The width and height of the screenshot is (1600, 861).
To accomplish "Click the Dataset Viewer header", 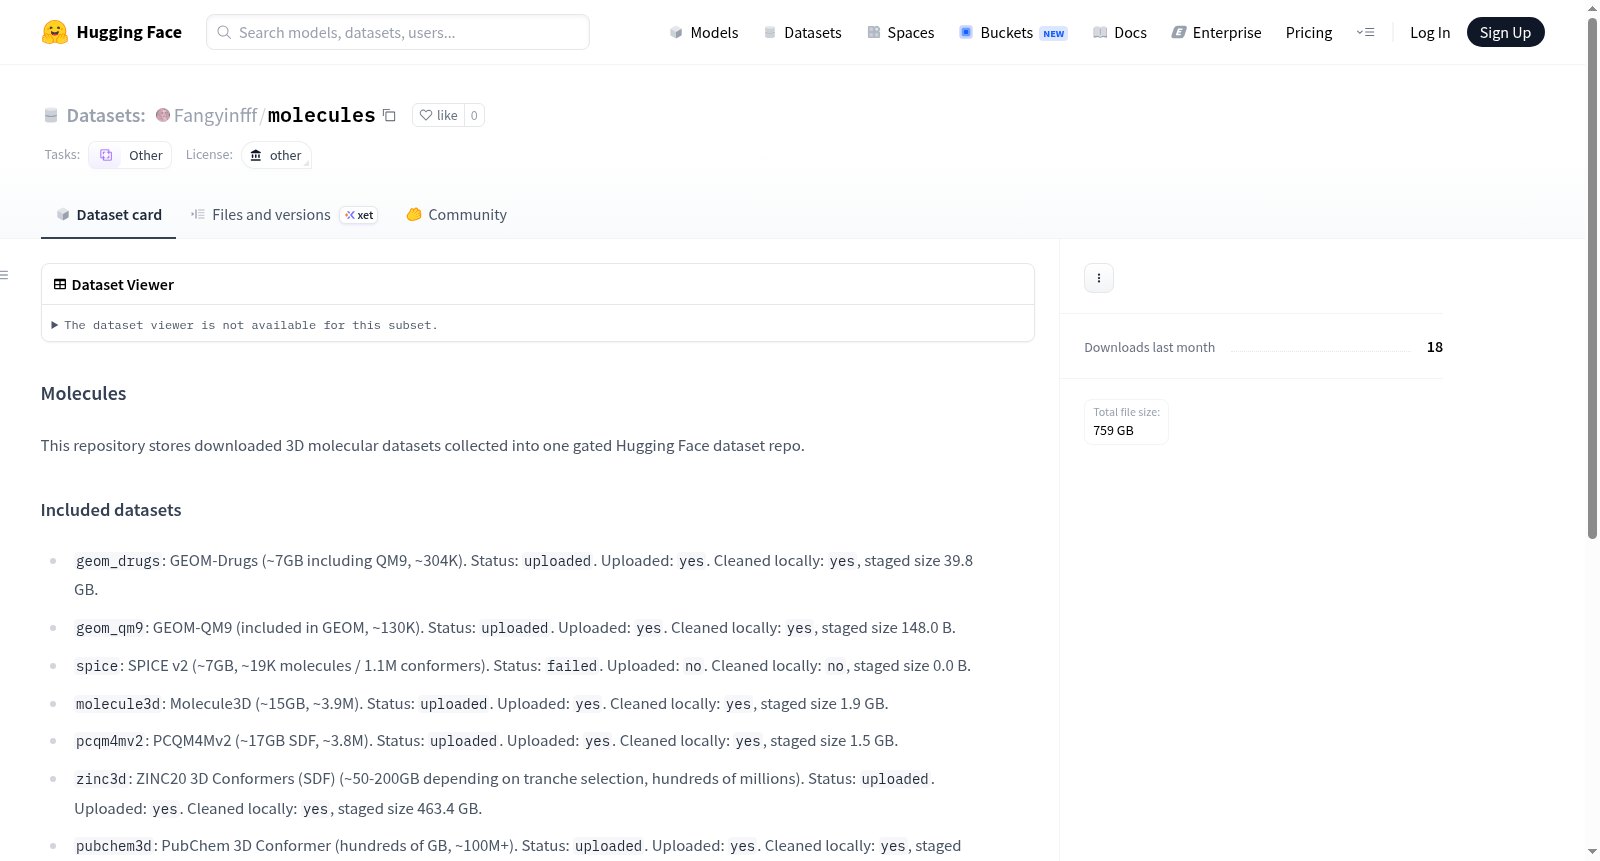I will [113, 285].
